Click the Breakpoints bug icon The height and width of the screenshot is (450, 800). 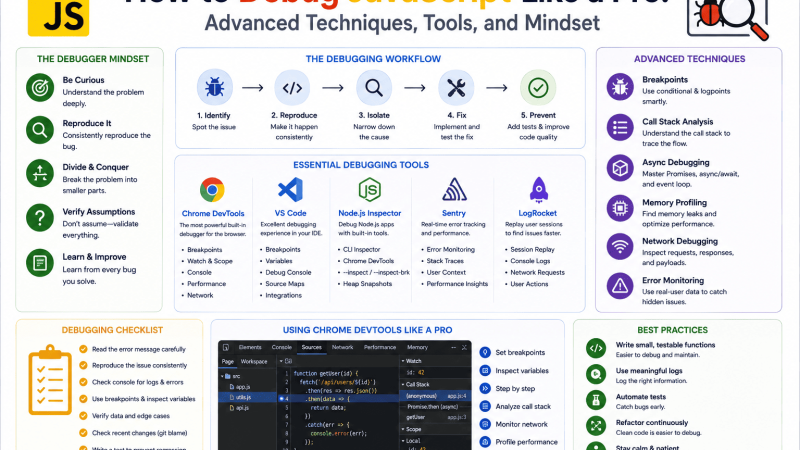pyautogui.click(x=620, y=87)
